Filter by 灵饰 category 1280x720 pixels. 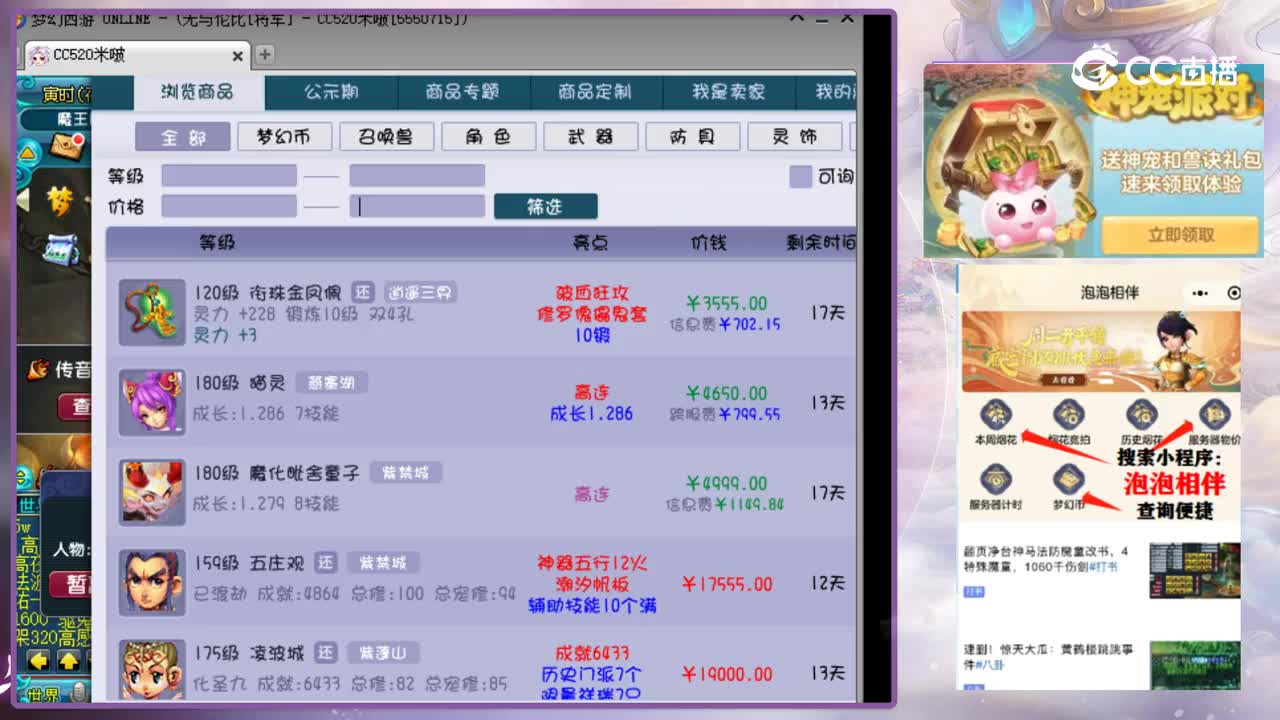tap(795, 137)
